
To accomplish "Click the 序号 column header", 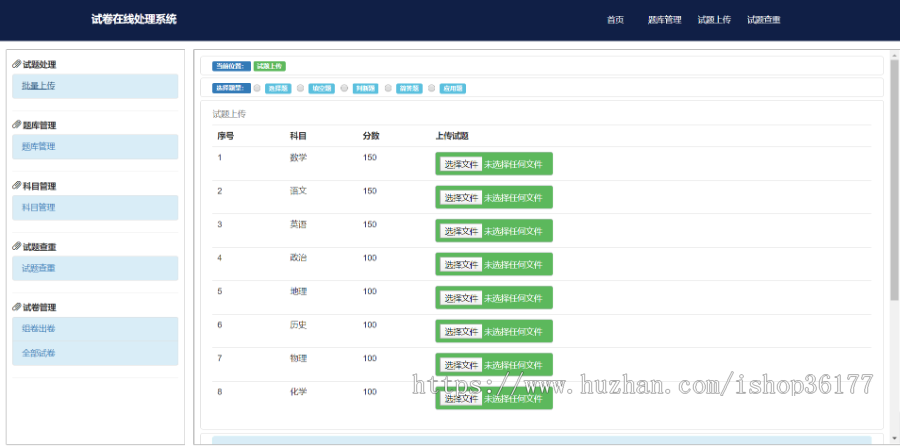I will click(x=226, y=136).
